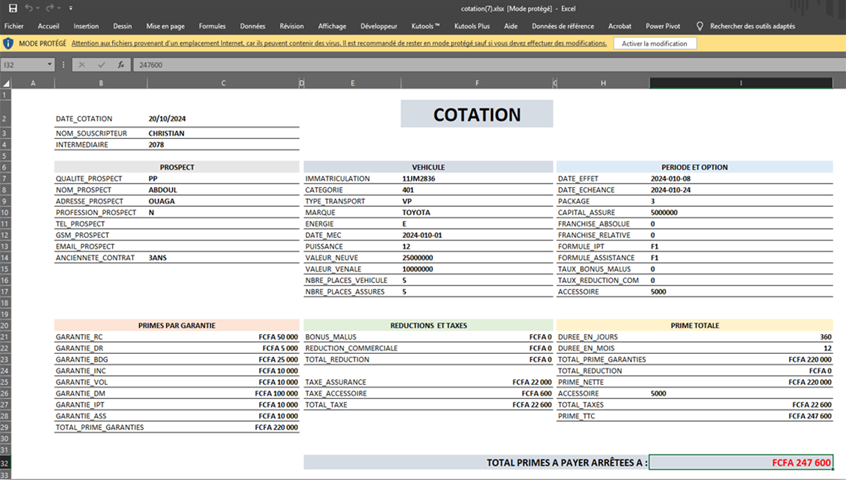Open the Fichier menu tab
Screen dimensions: 846x480
[x=14, y=26]
